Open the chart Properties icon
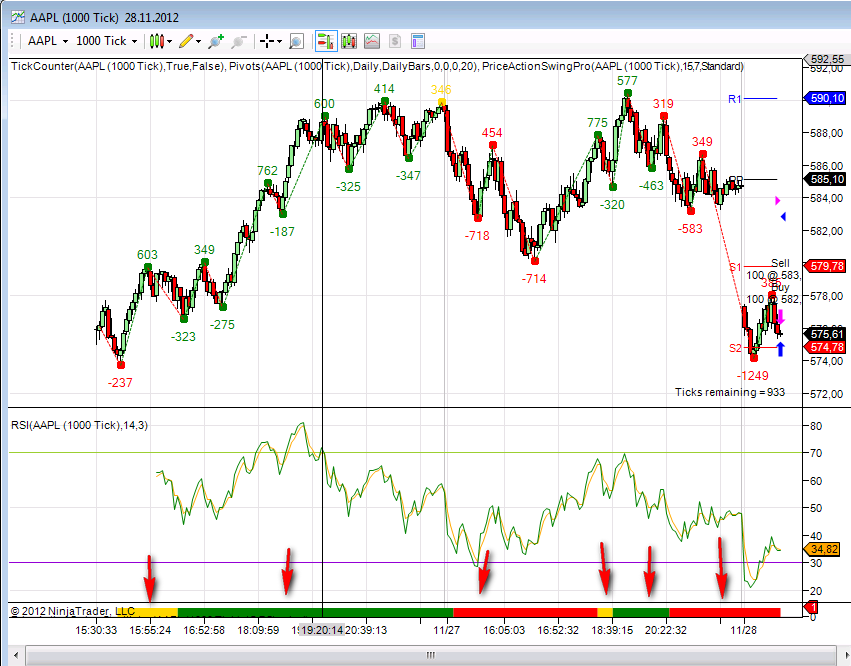The image size is (851, 666). point(418,41)
